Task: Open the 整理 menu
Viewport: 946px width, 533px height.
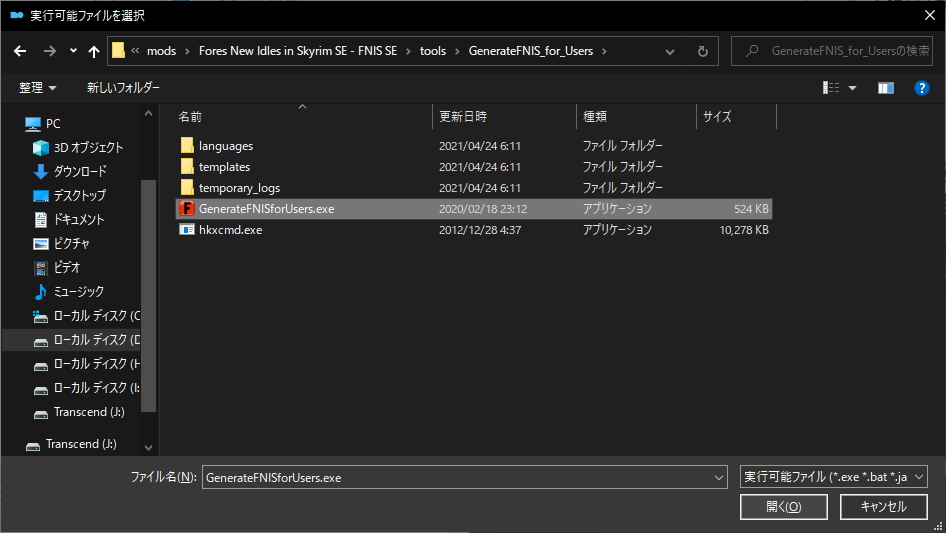Action: [x=37, y=88]
